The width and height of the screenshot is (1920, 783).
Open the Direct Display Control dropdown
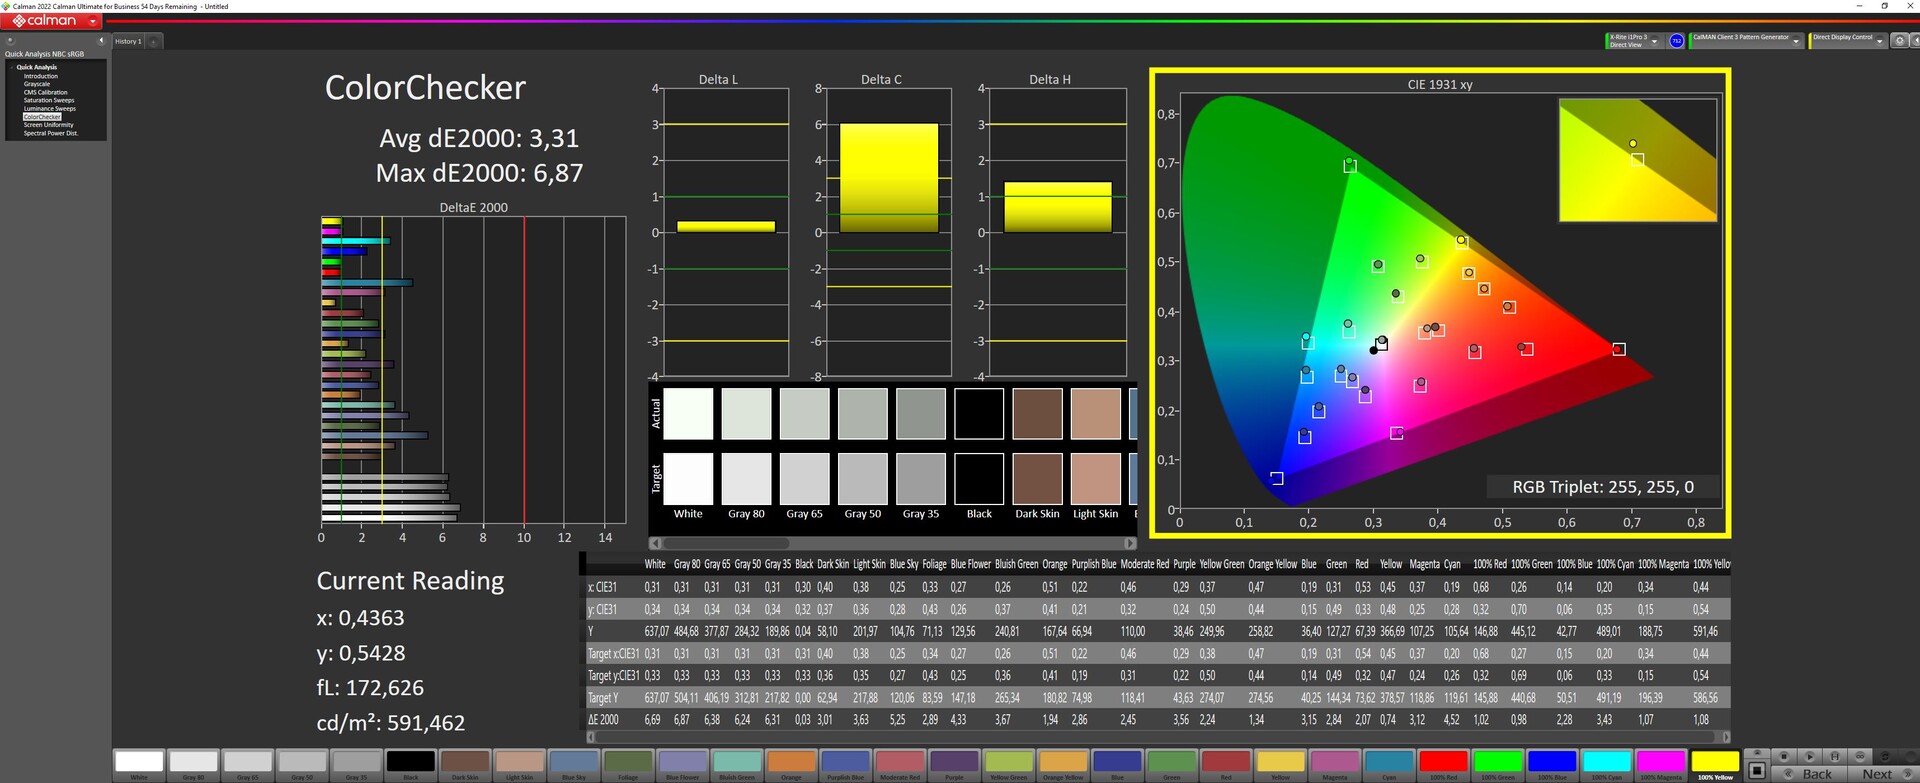1880,41
